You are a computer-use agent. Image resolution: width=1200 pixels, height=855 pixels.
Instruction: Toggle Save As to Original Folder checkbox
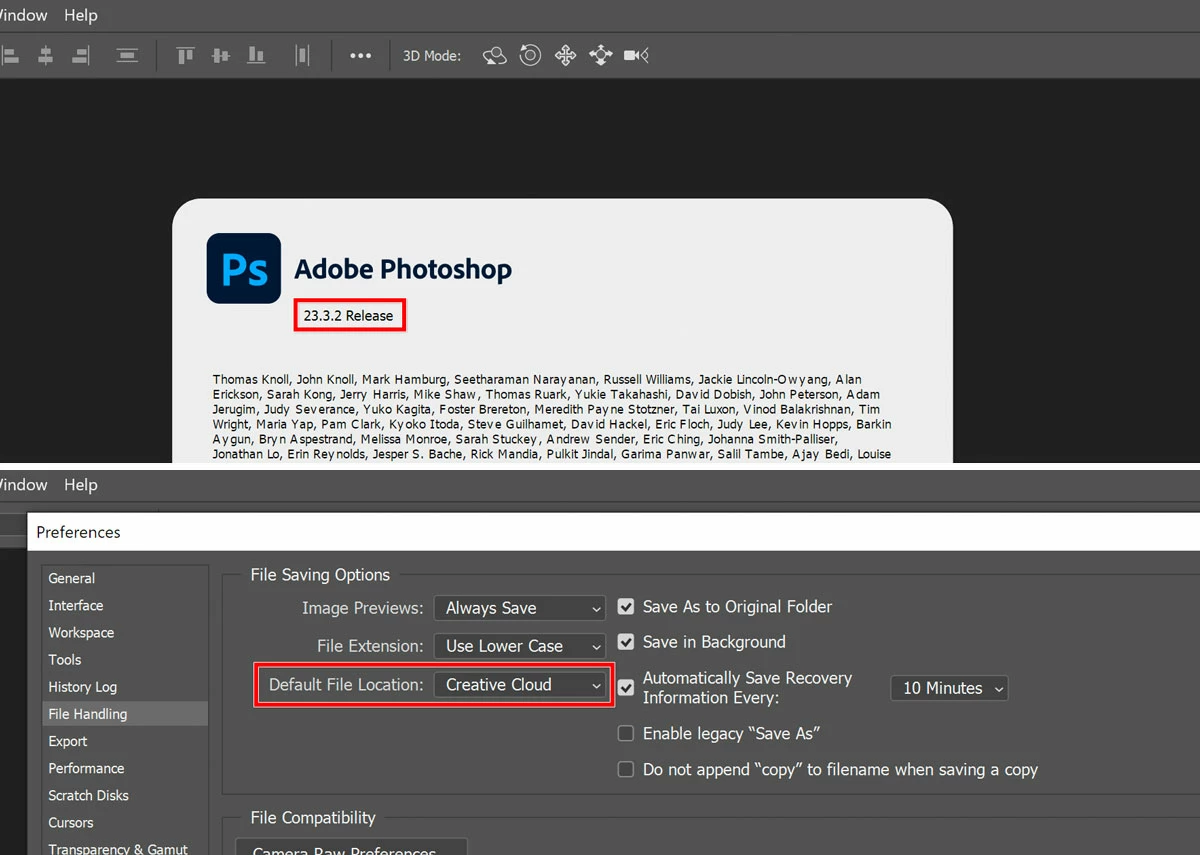[x=626, y=606]
